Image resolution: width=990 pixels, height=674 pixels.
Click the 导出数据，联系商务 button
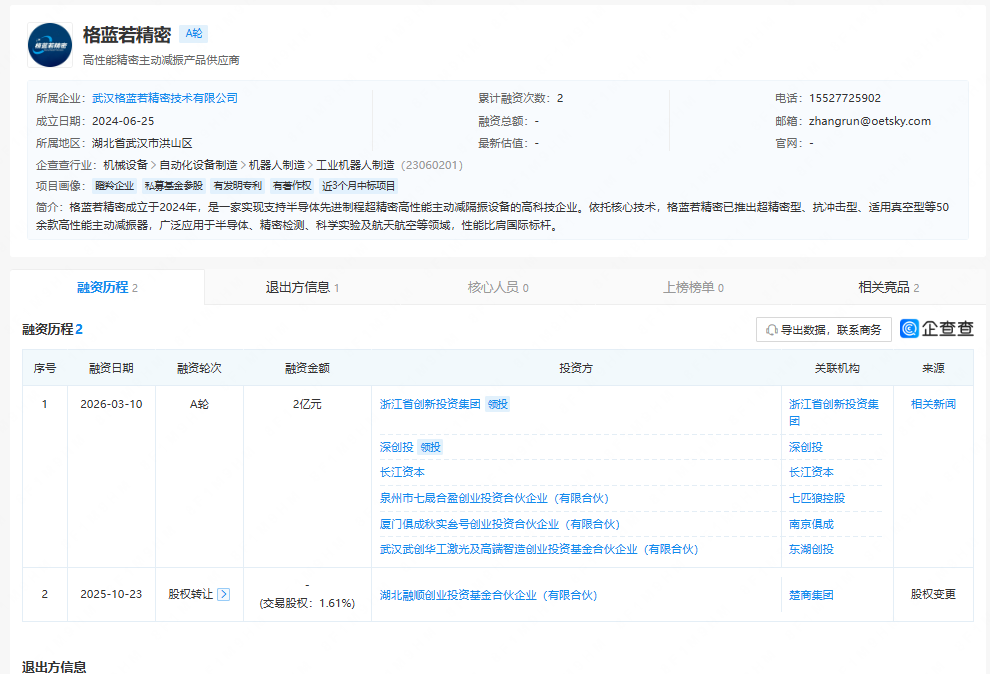(823, 330)
